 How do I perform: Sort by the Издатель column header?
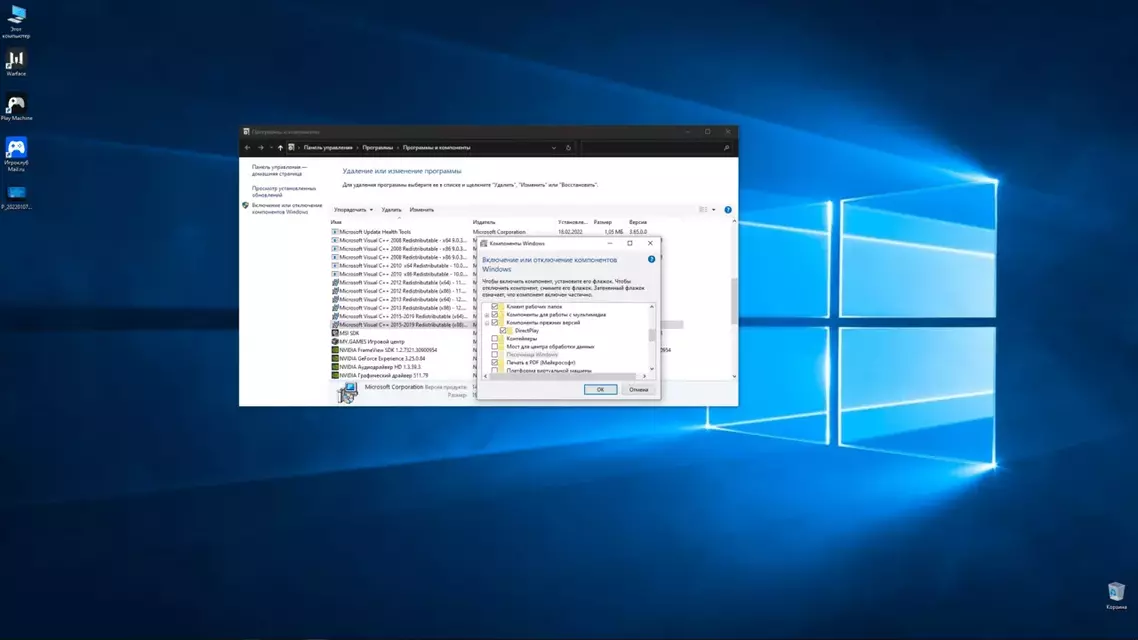click(x=484, y=222)
